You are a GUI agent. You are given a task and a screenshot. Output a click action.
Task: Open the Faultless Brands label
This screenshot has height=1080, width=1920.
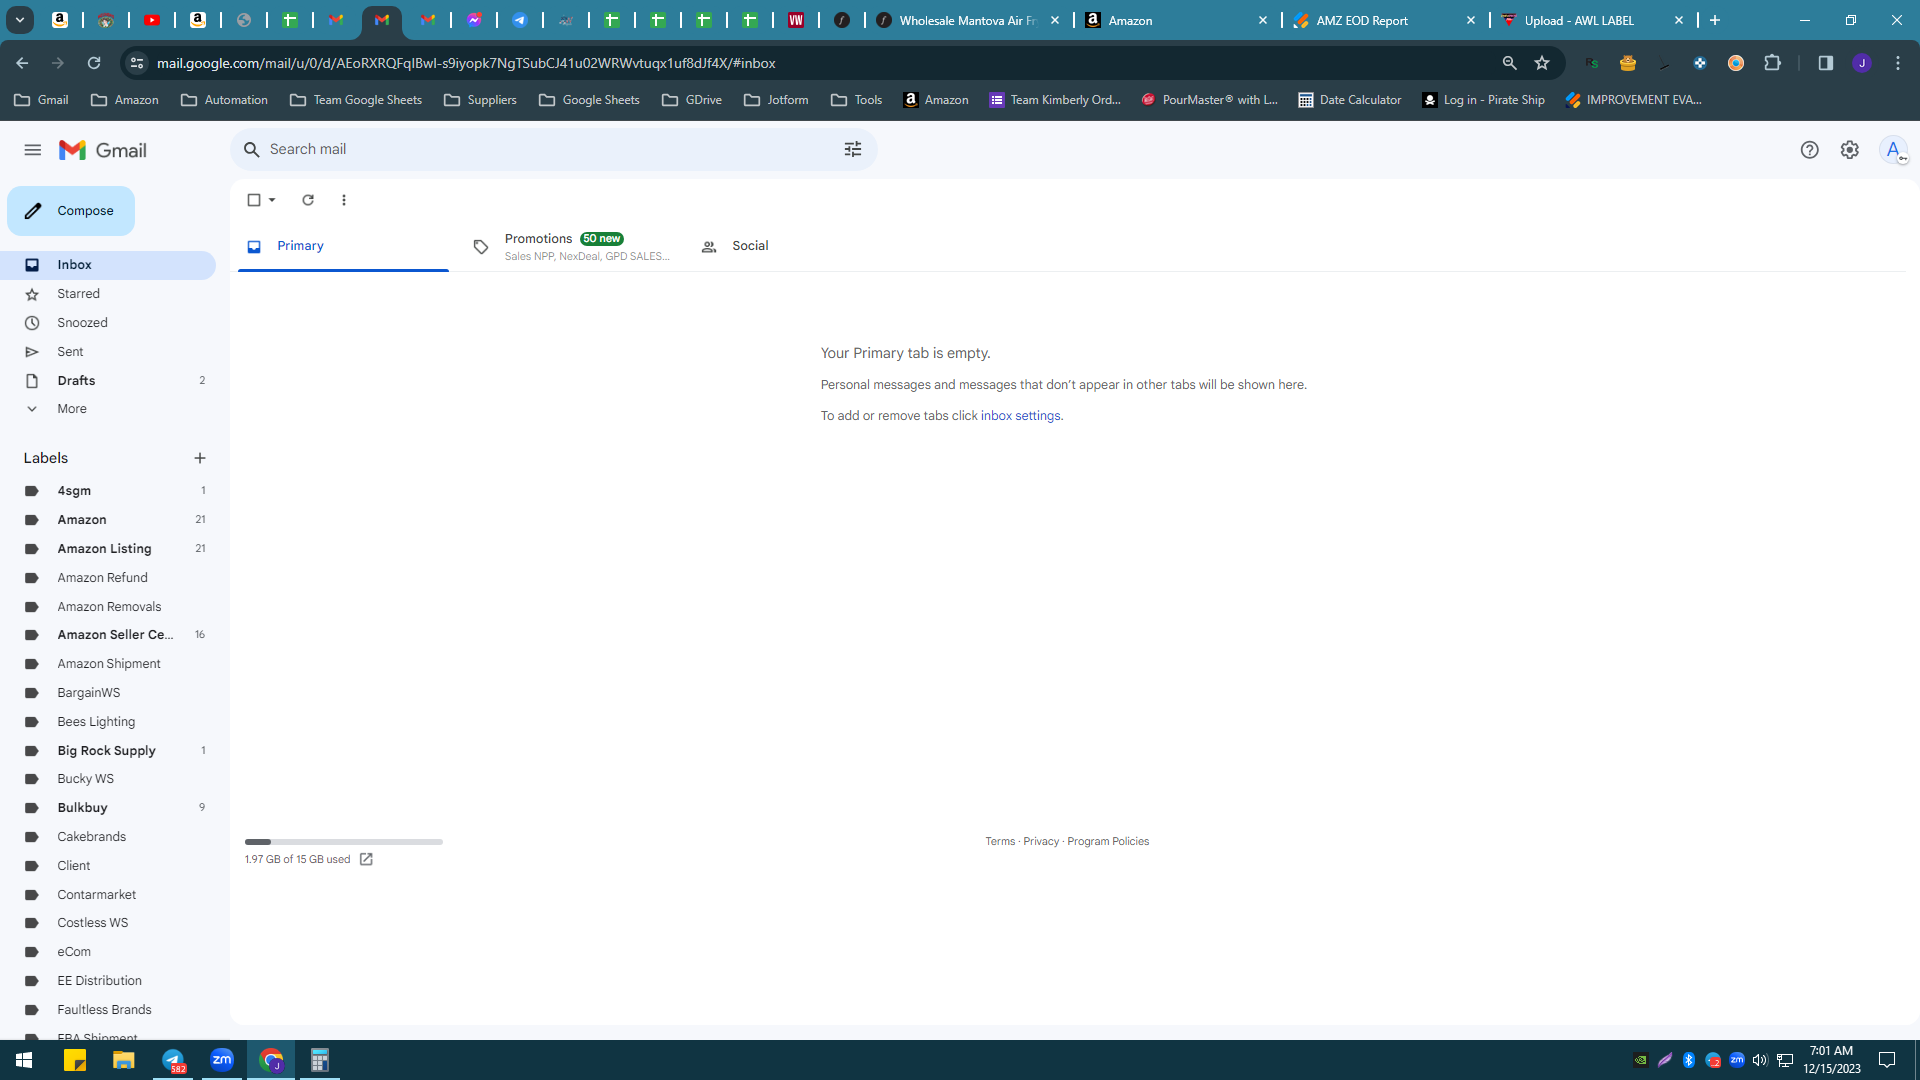[x=108, y=1010]
